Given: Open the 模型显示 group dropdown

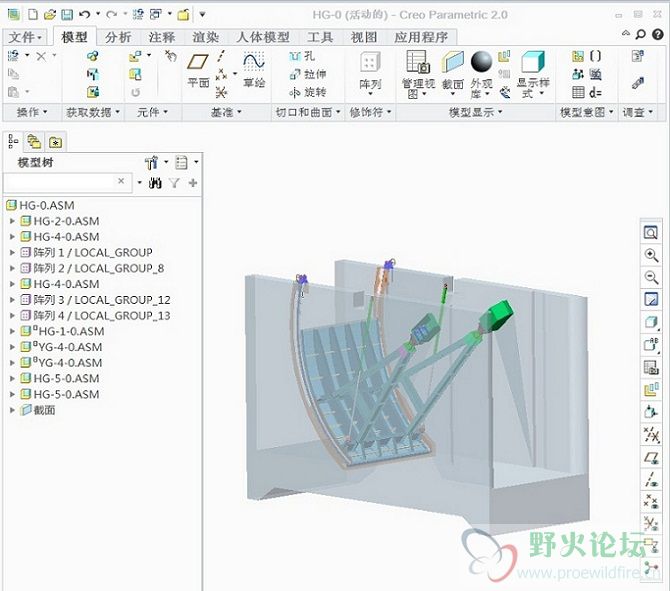Looking at the screenshot, I should coord(475,112).
